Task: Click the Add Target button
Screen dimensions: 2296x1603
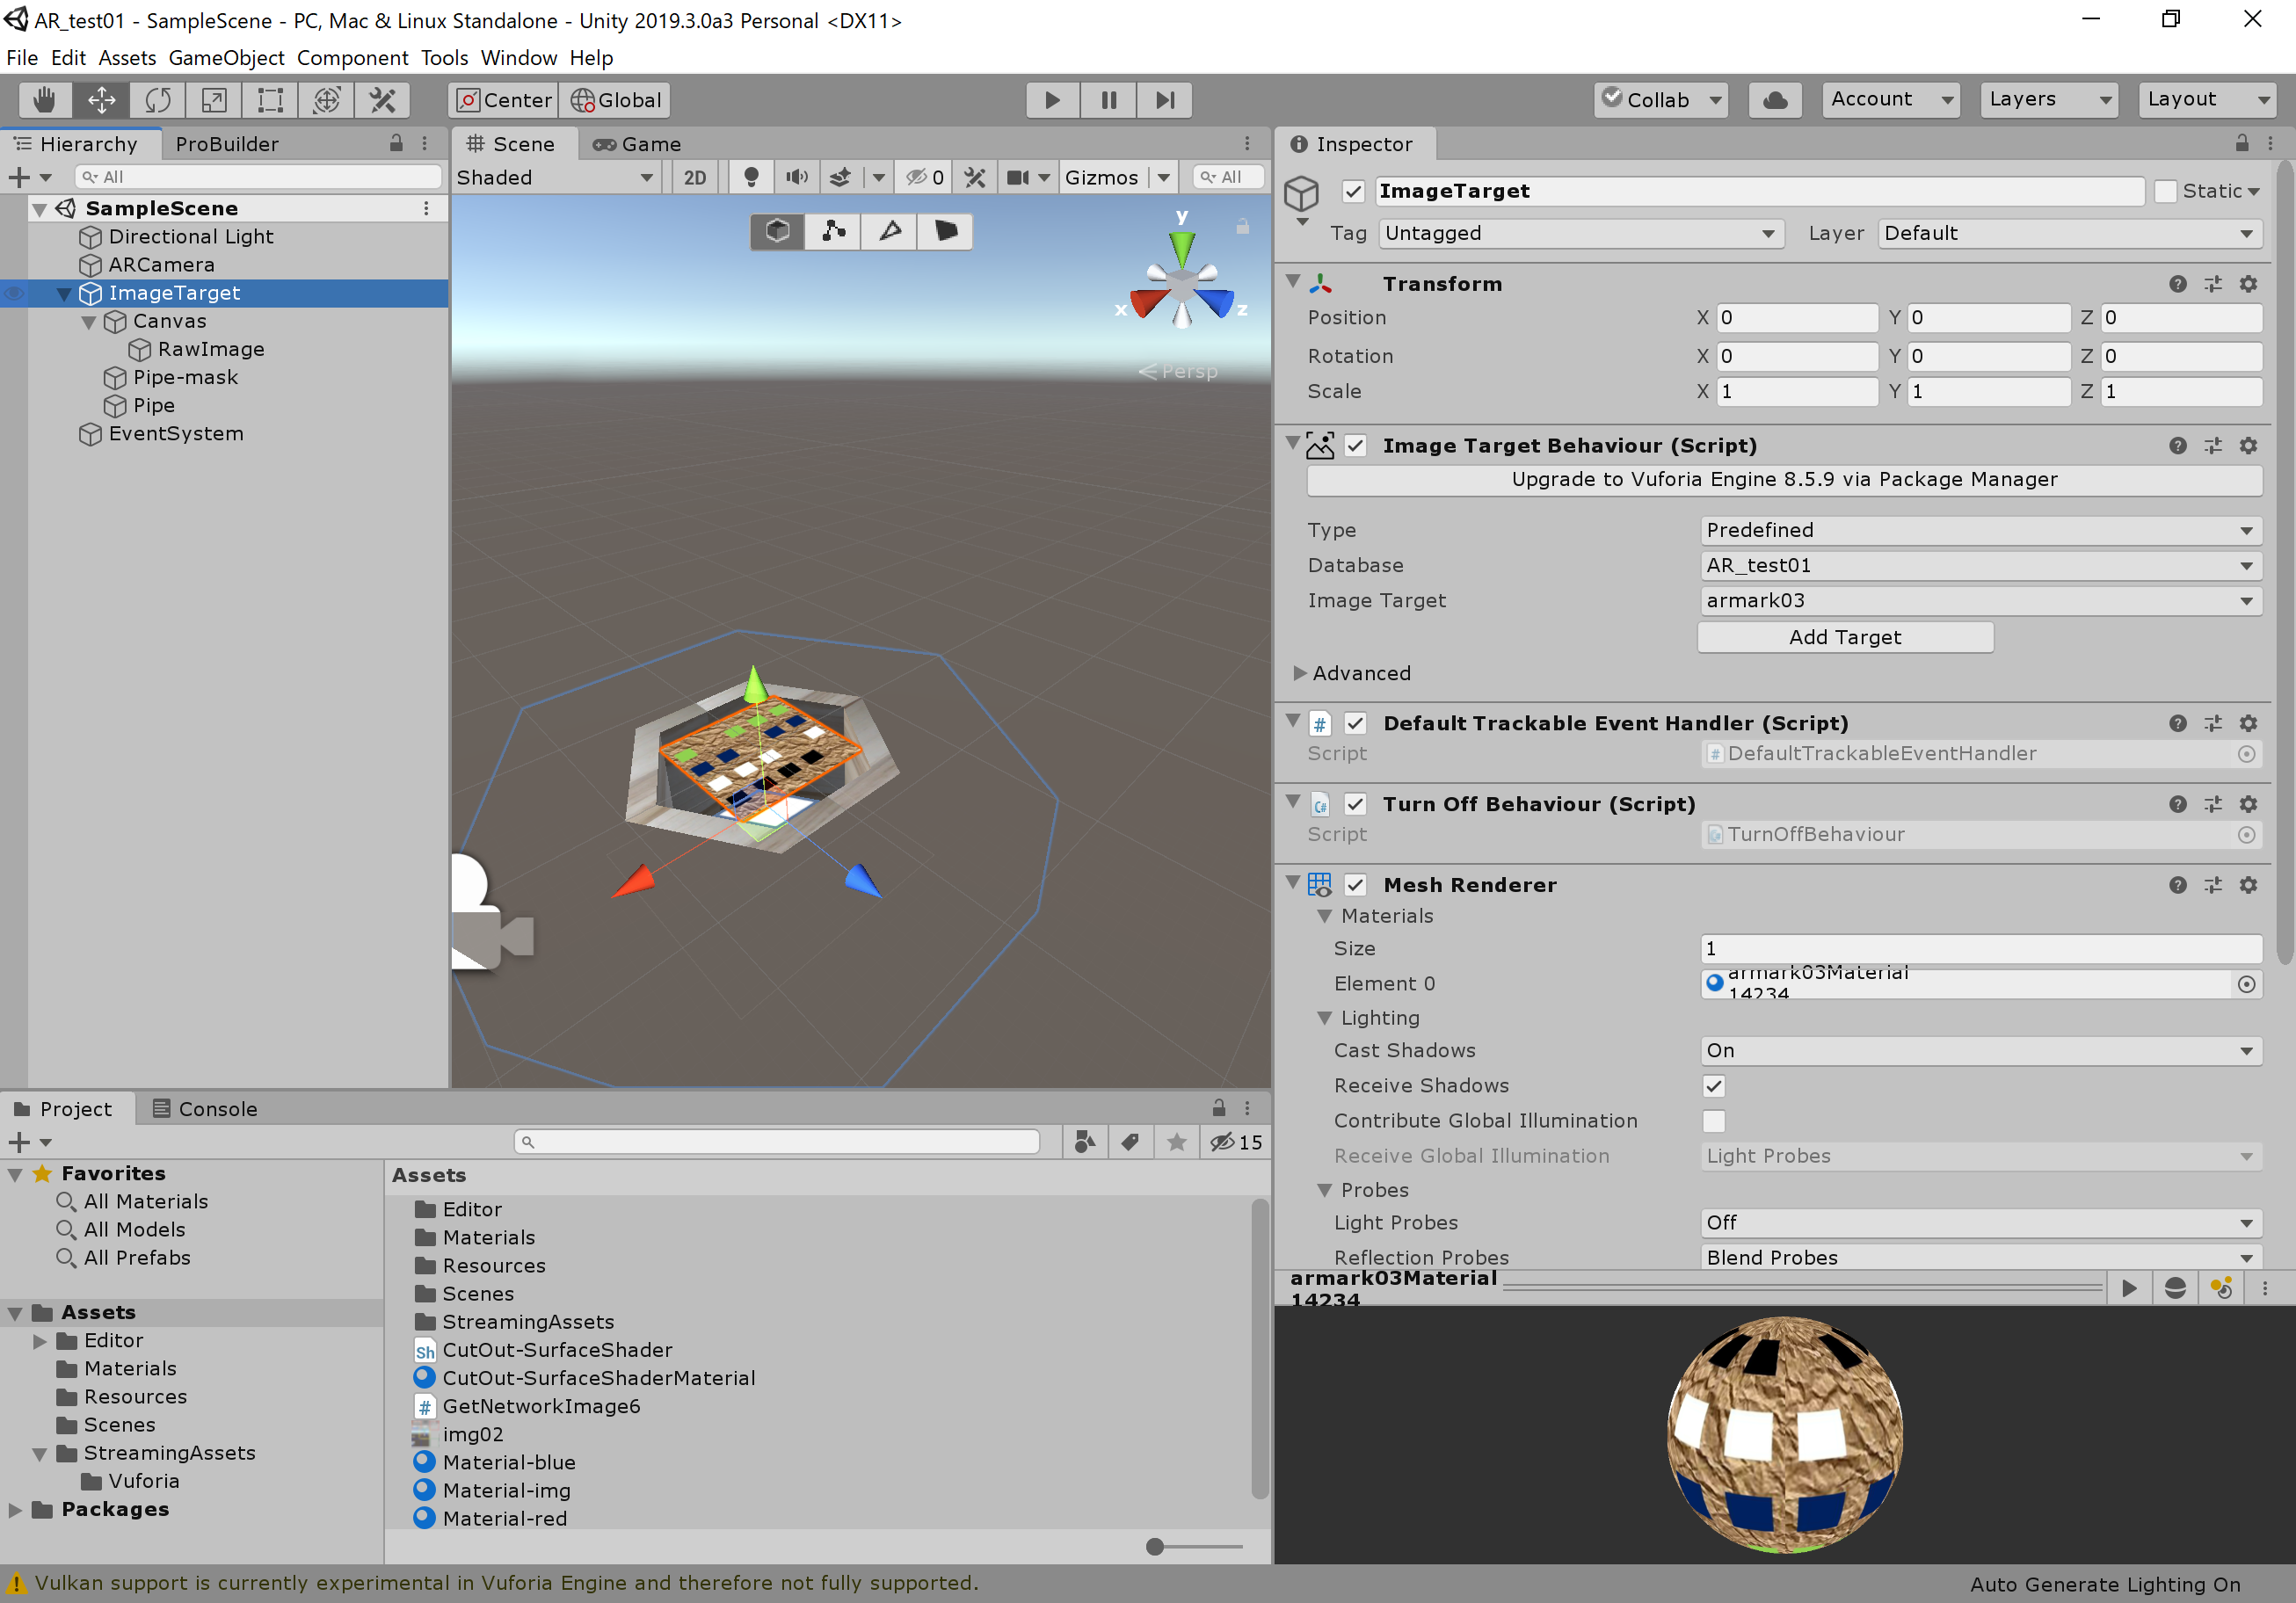Action: click(1844, 637)
